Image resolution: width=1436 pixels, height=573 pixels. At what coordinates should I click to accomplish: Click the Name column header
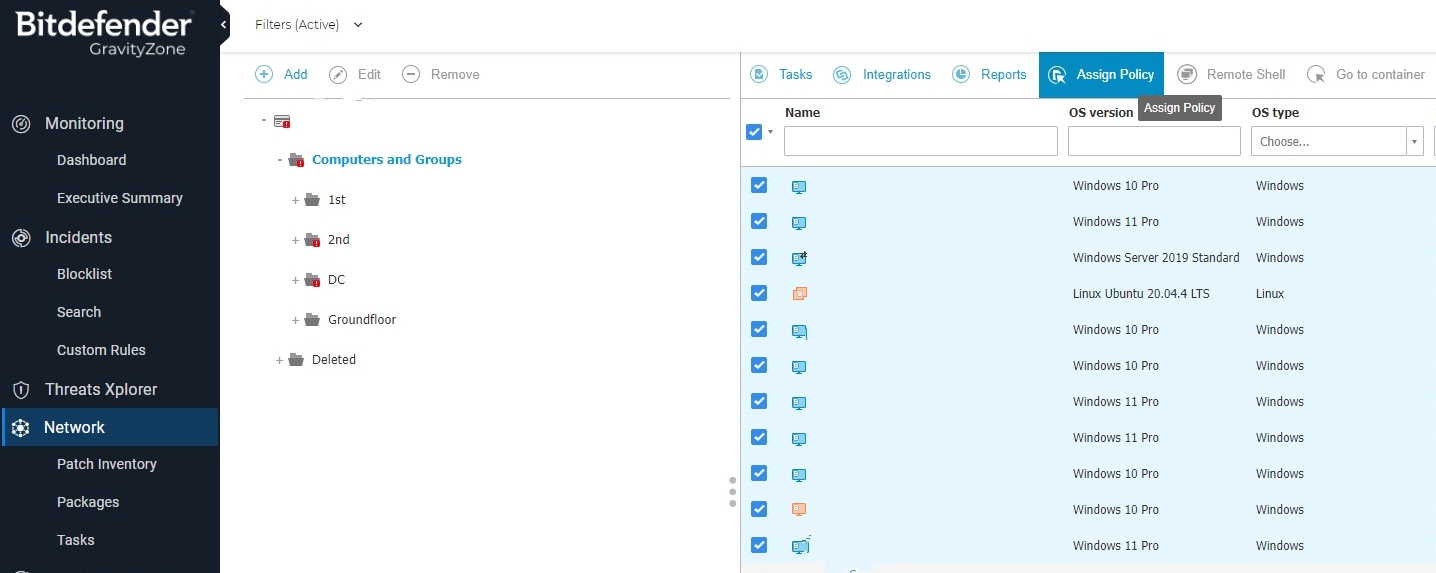click(x=802, y=113)
